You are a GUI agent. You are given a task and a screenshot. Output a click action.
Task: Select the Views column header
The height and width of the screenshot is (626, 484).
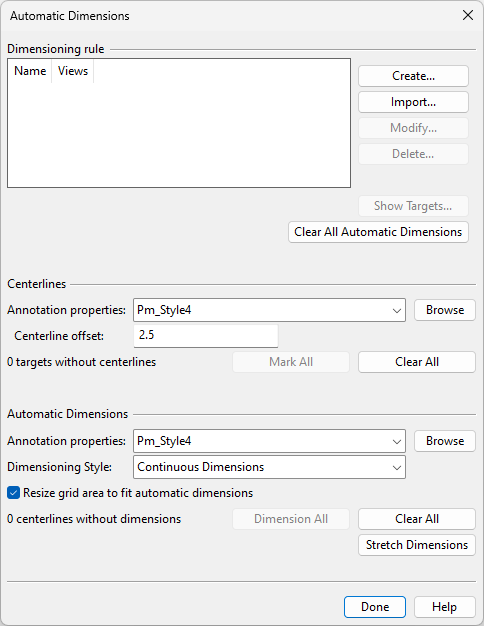(73, 71)
